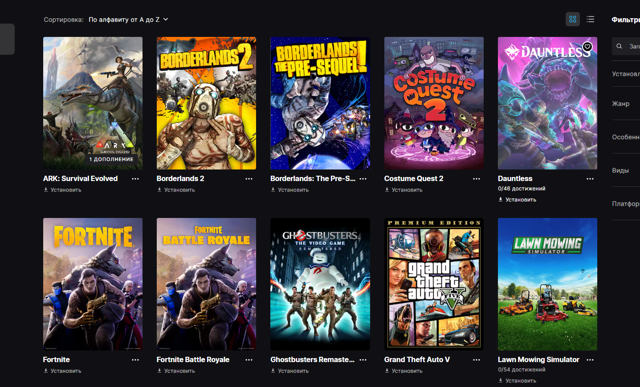Click Установить under Borderlands 2

pos(176,190)
